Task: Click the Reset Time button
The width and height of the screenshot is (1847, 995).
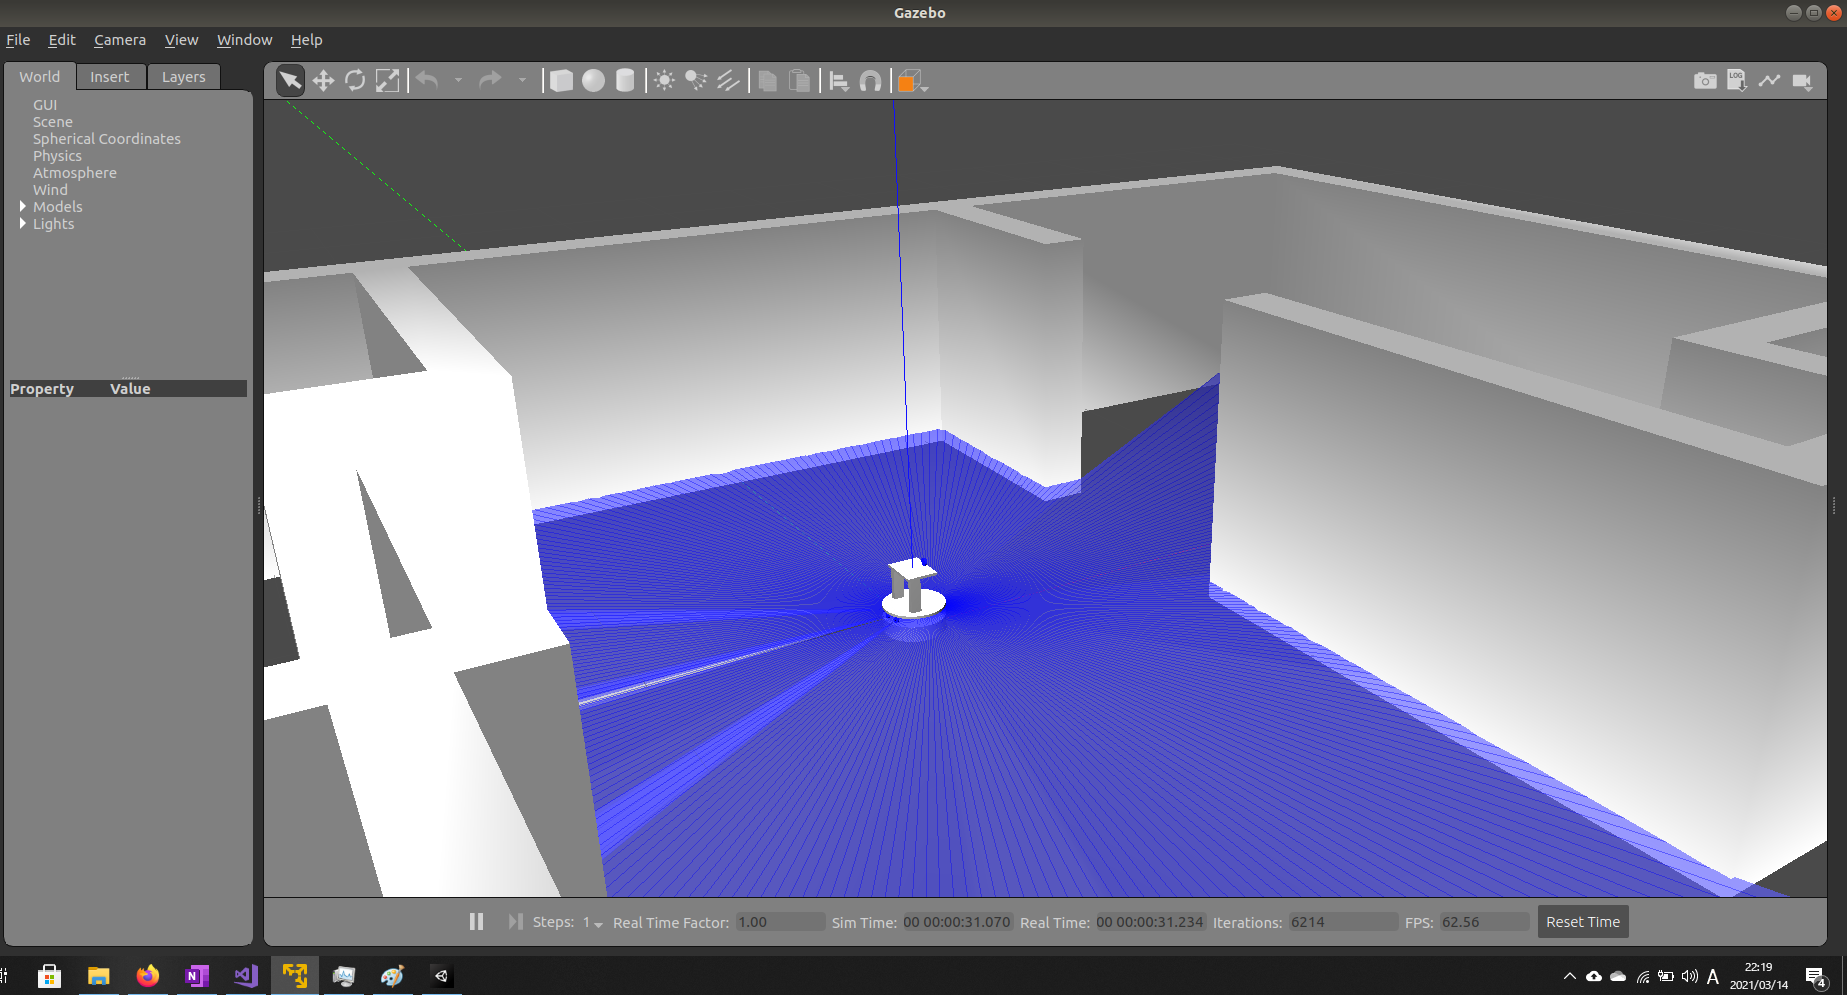Action: tap(1582, 921)
